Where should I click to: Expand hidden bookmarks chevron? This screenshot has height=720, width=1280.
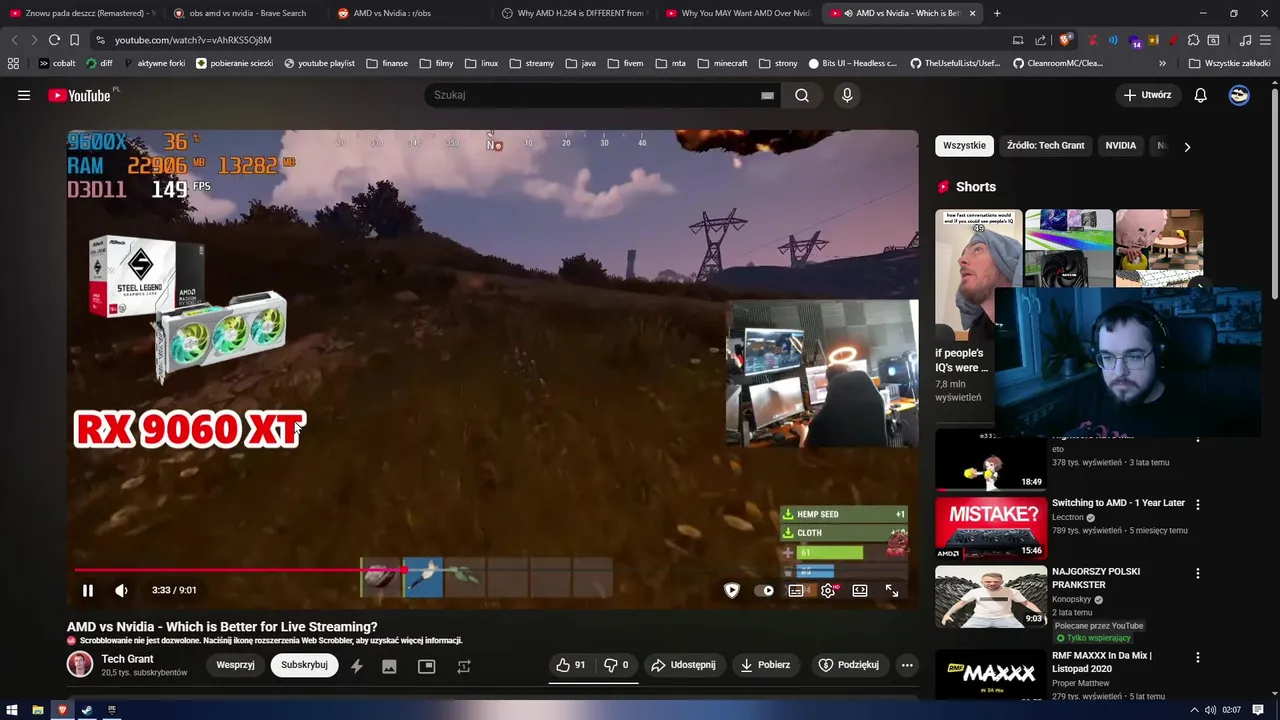coord(1162,63)
